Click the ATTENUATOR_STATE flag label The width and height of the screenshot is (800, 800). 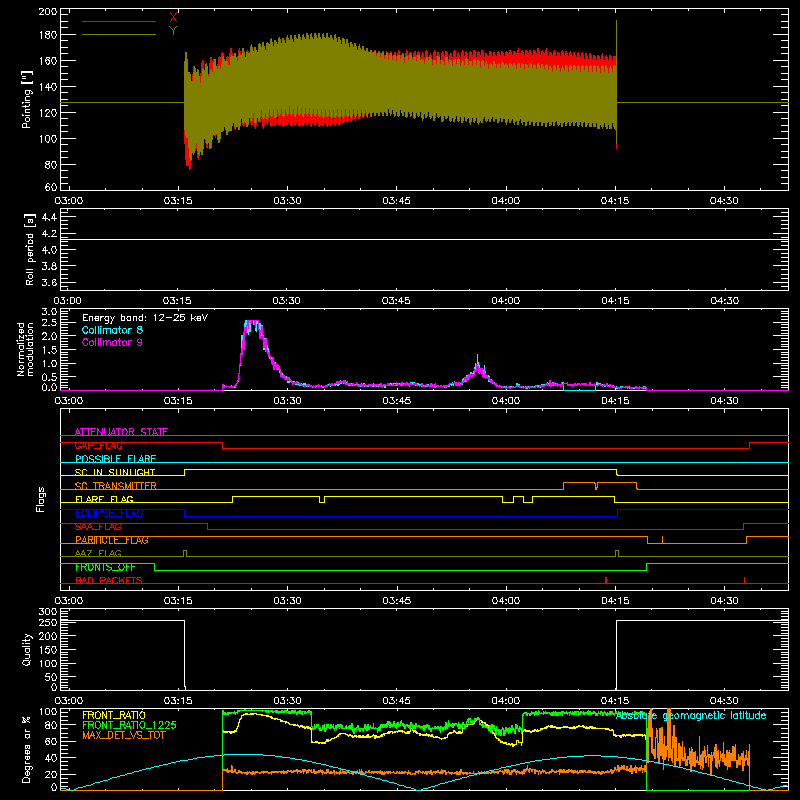tap(121, 432)
